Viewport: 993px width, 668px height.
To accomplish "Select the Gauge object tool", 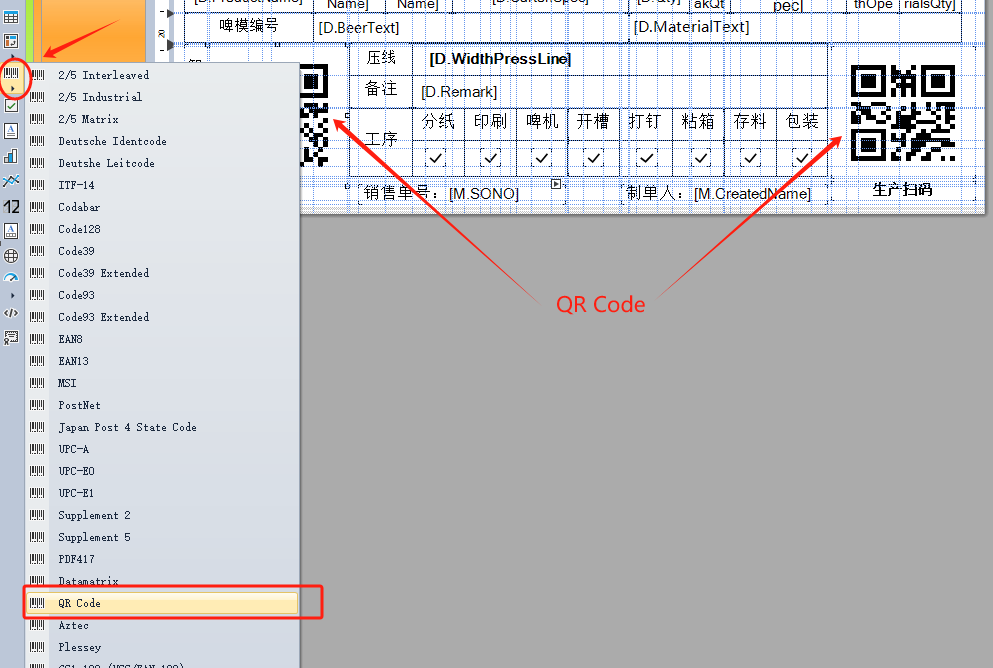I will coord(11,278).
